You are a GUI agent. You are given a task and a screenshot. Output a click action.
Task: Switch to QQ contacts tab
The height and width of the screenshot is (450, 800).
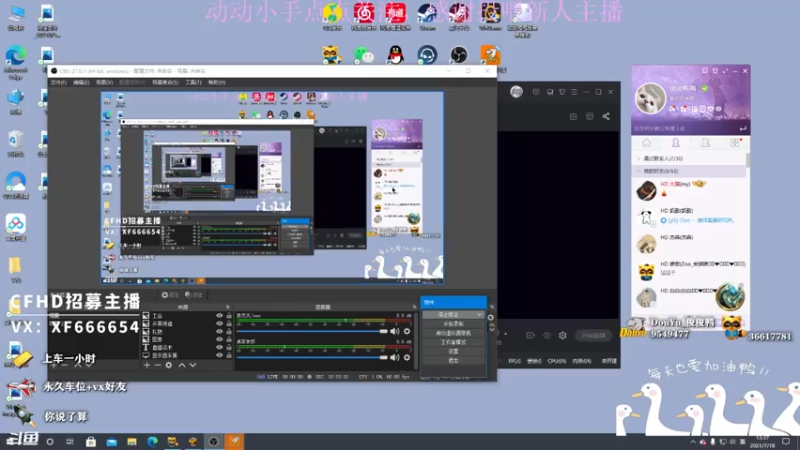[676, 143]
